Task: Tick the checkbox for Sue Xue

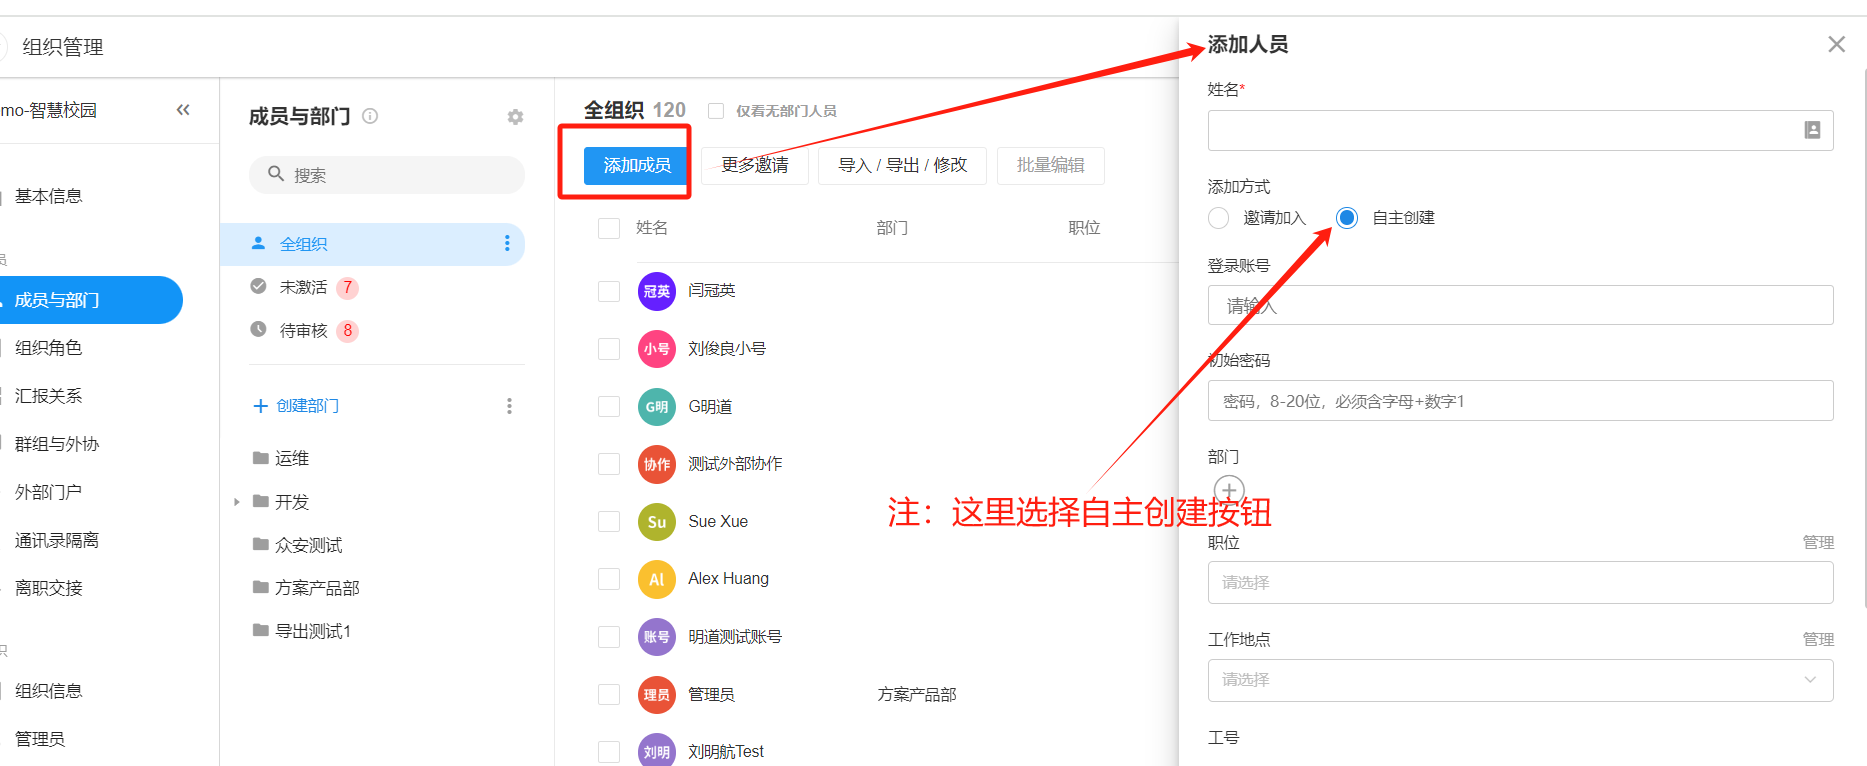Action: tap(609, 522)
